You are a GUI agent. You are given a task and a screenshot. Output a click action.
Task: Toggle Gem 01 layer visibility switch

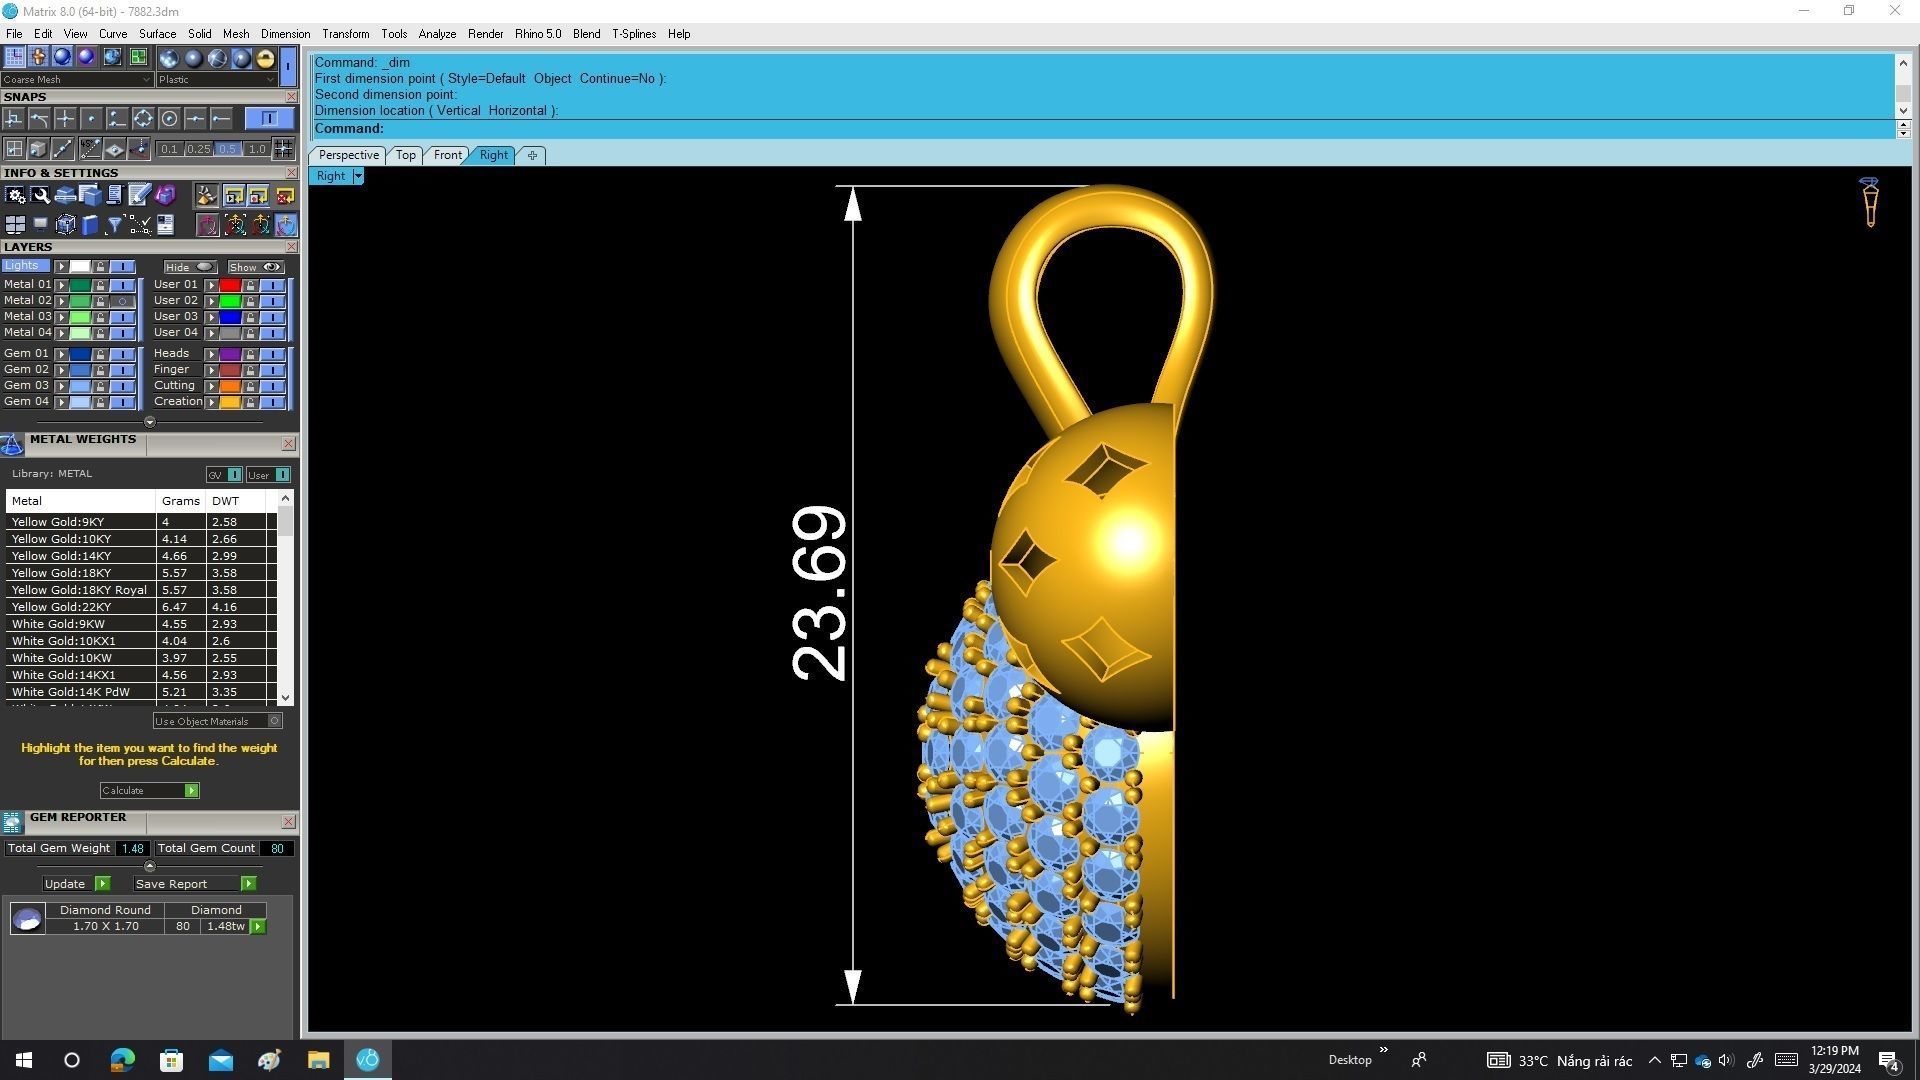[122, 354]
